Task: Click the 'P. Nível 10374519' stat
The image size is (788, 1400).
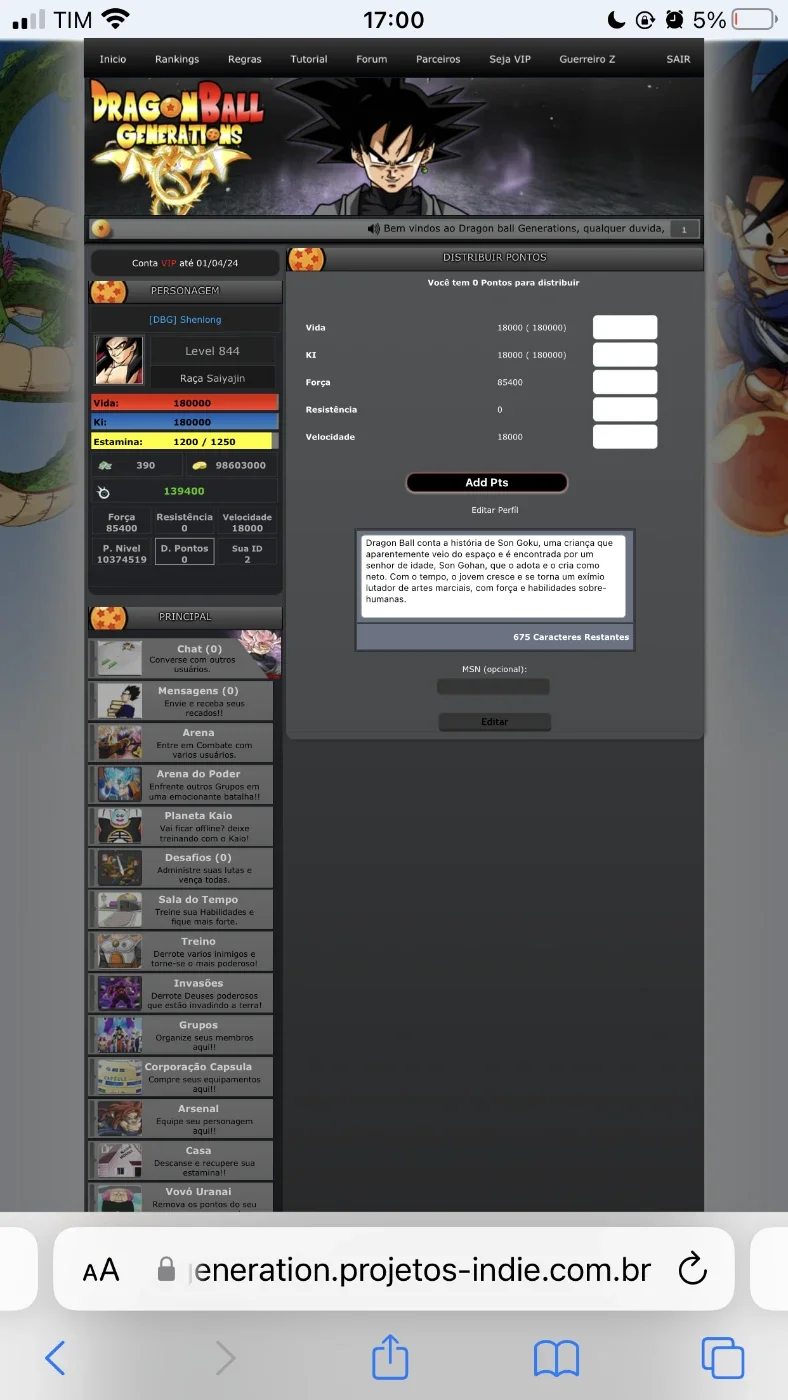Action: [x=122, y=554]
